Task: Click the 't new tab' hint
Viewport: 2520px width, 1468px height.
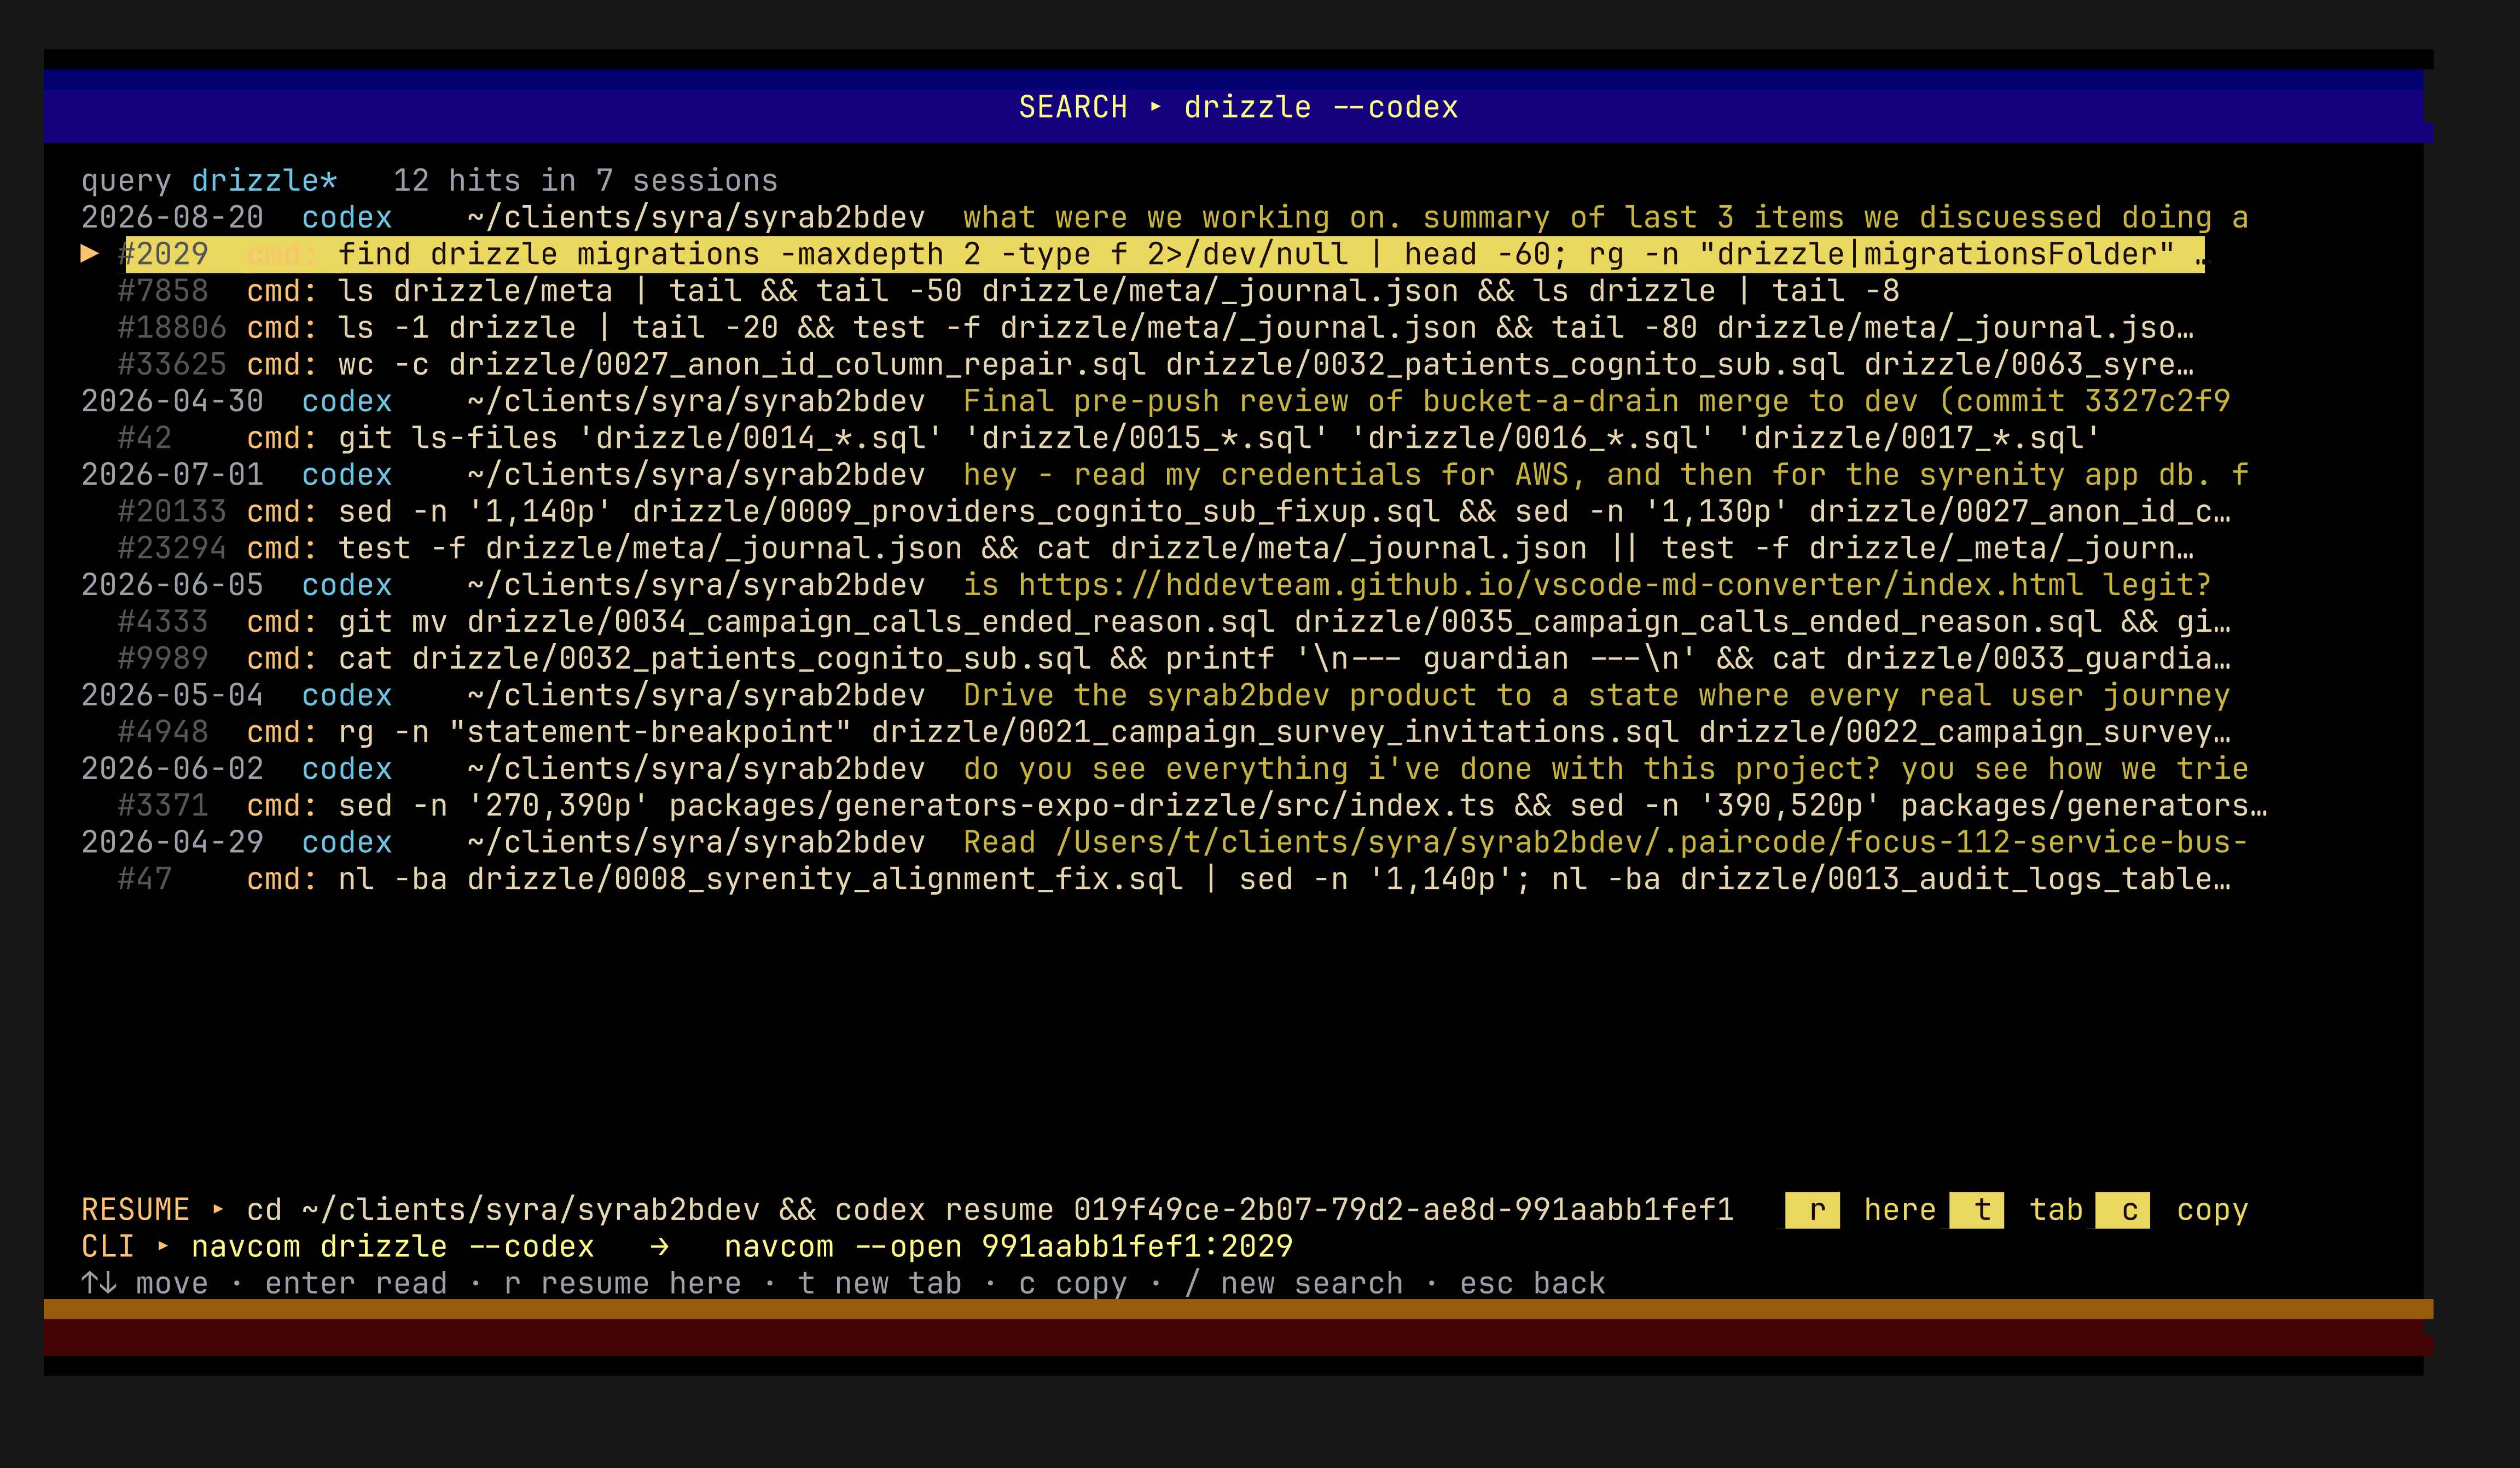Action: pos(879,1284)
